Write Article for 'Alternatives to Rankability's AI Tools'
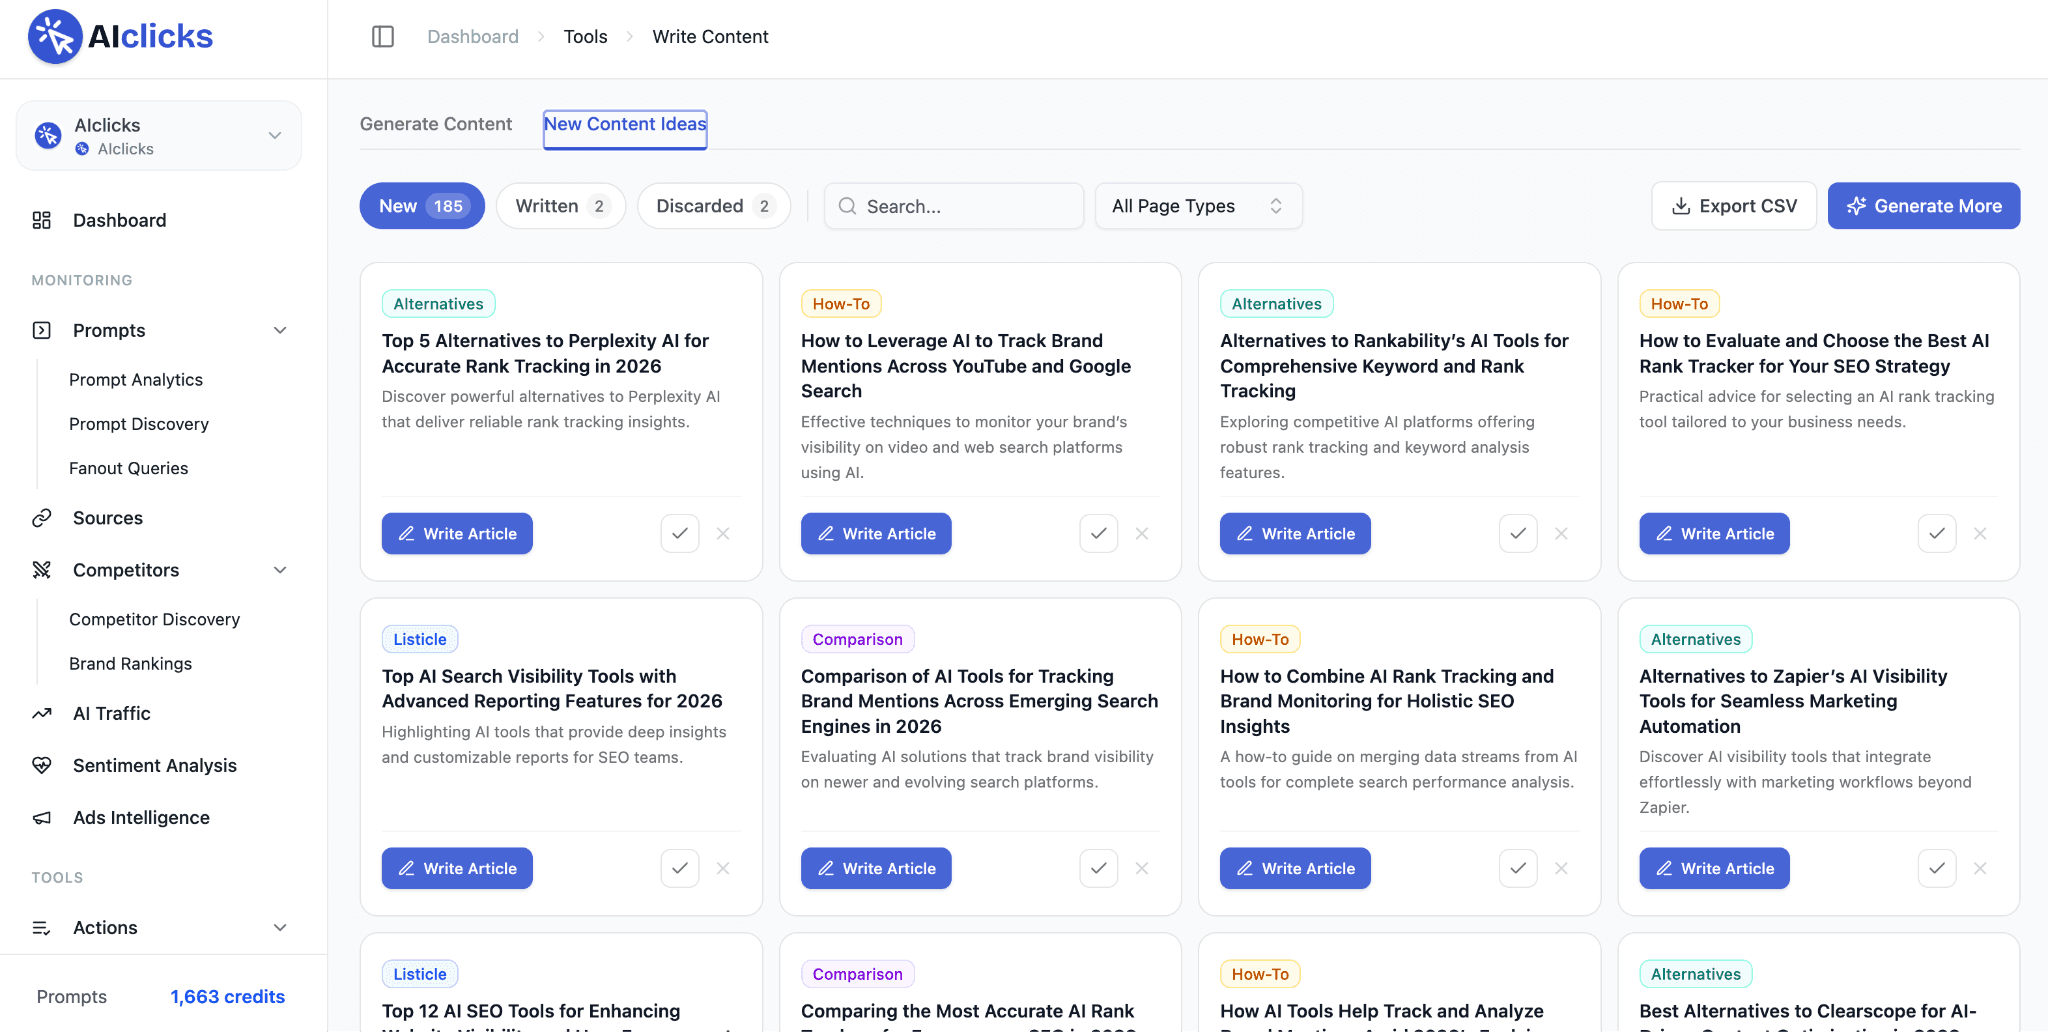2048x1032 pixels. point(1295,534)
